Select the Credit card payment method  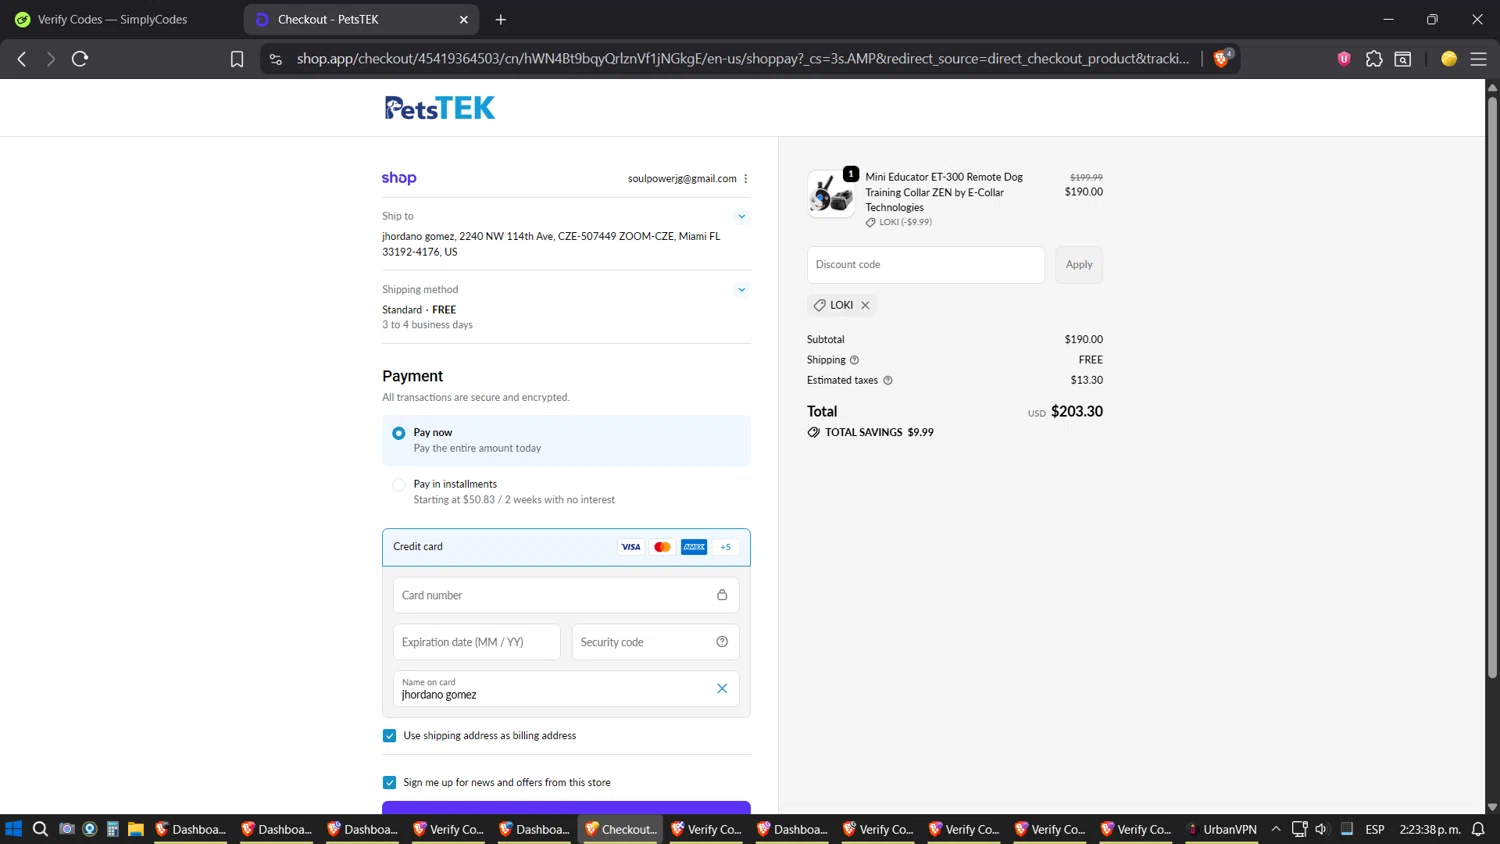pyautogui.click(x=566, y=547)
